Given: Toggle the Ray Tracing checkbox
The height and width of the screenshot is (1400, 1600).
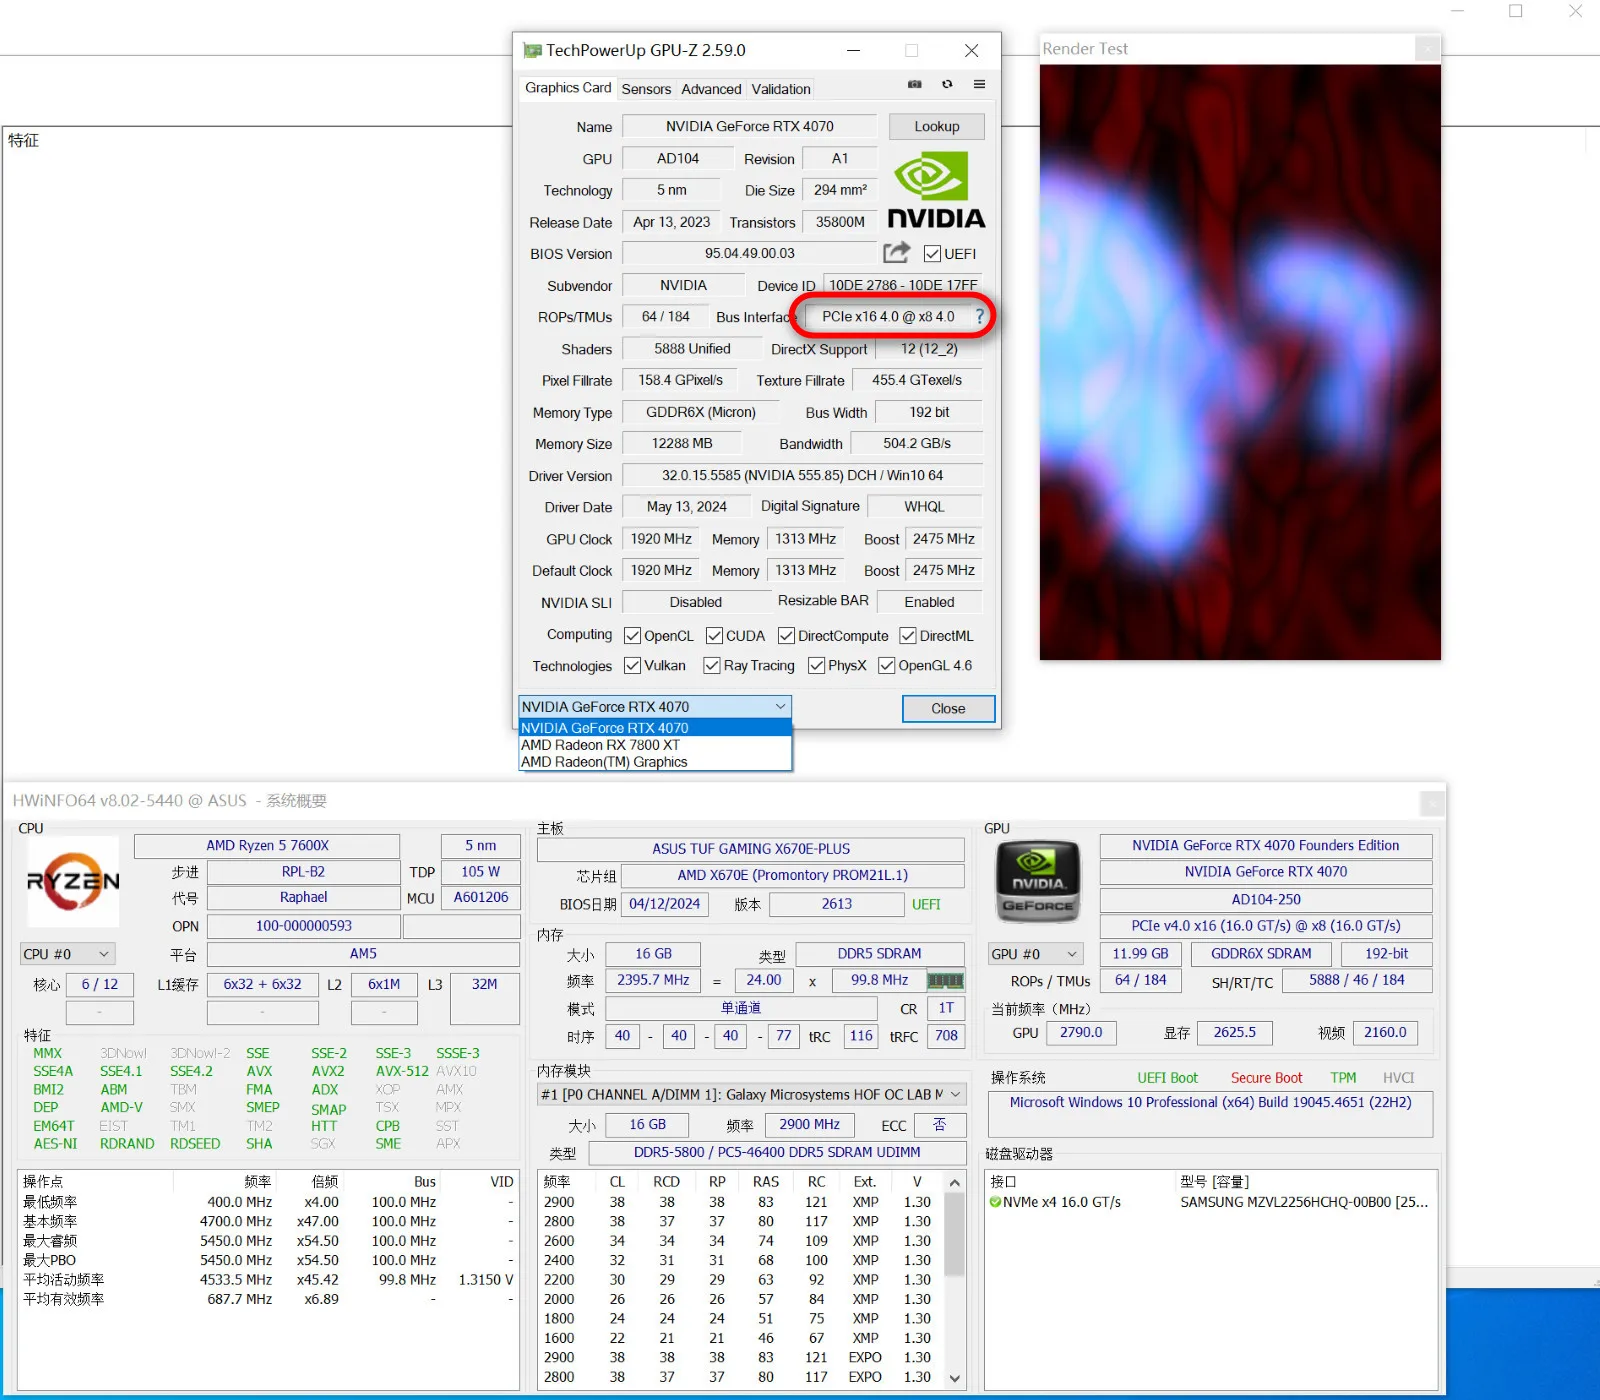Looking at the screenshot, I should tap(712, 666).
